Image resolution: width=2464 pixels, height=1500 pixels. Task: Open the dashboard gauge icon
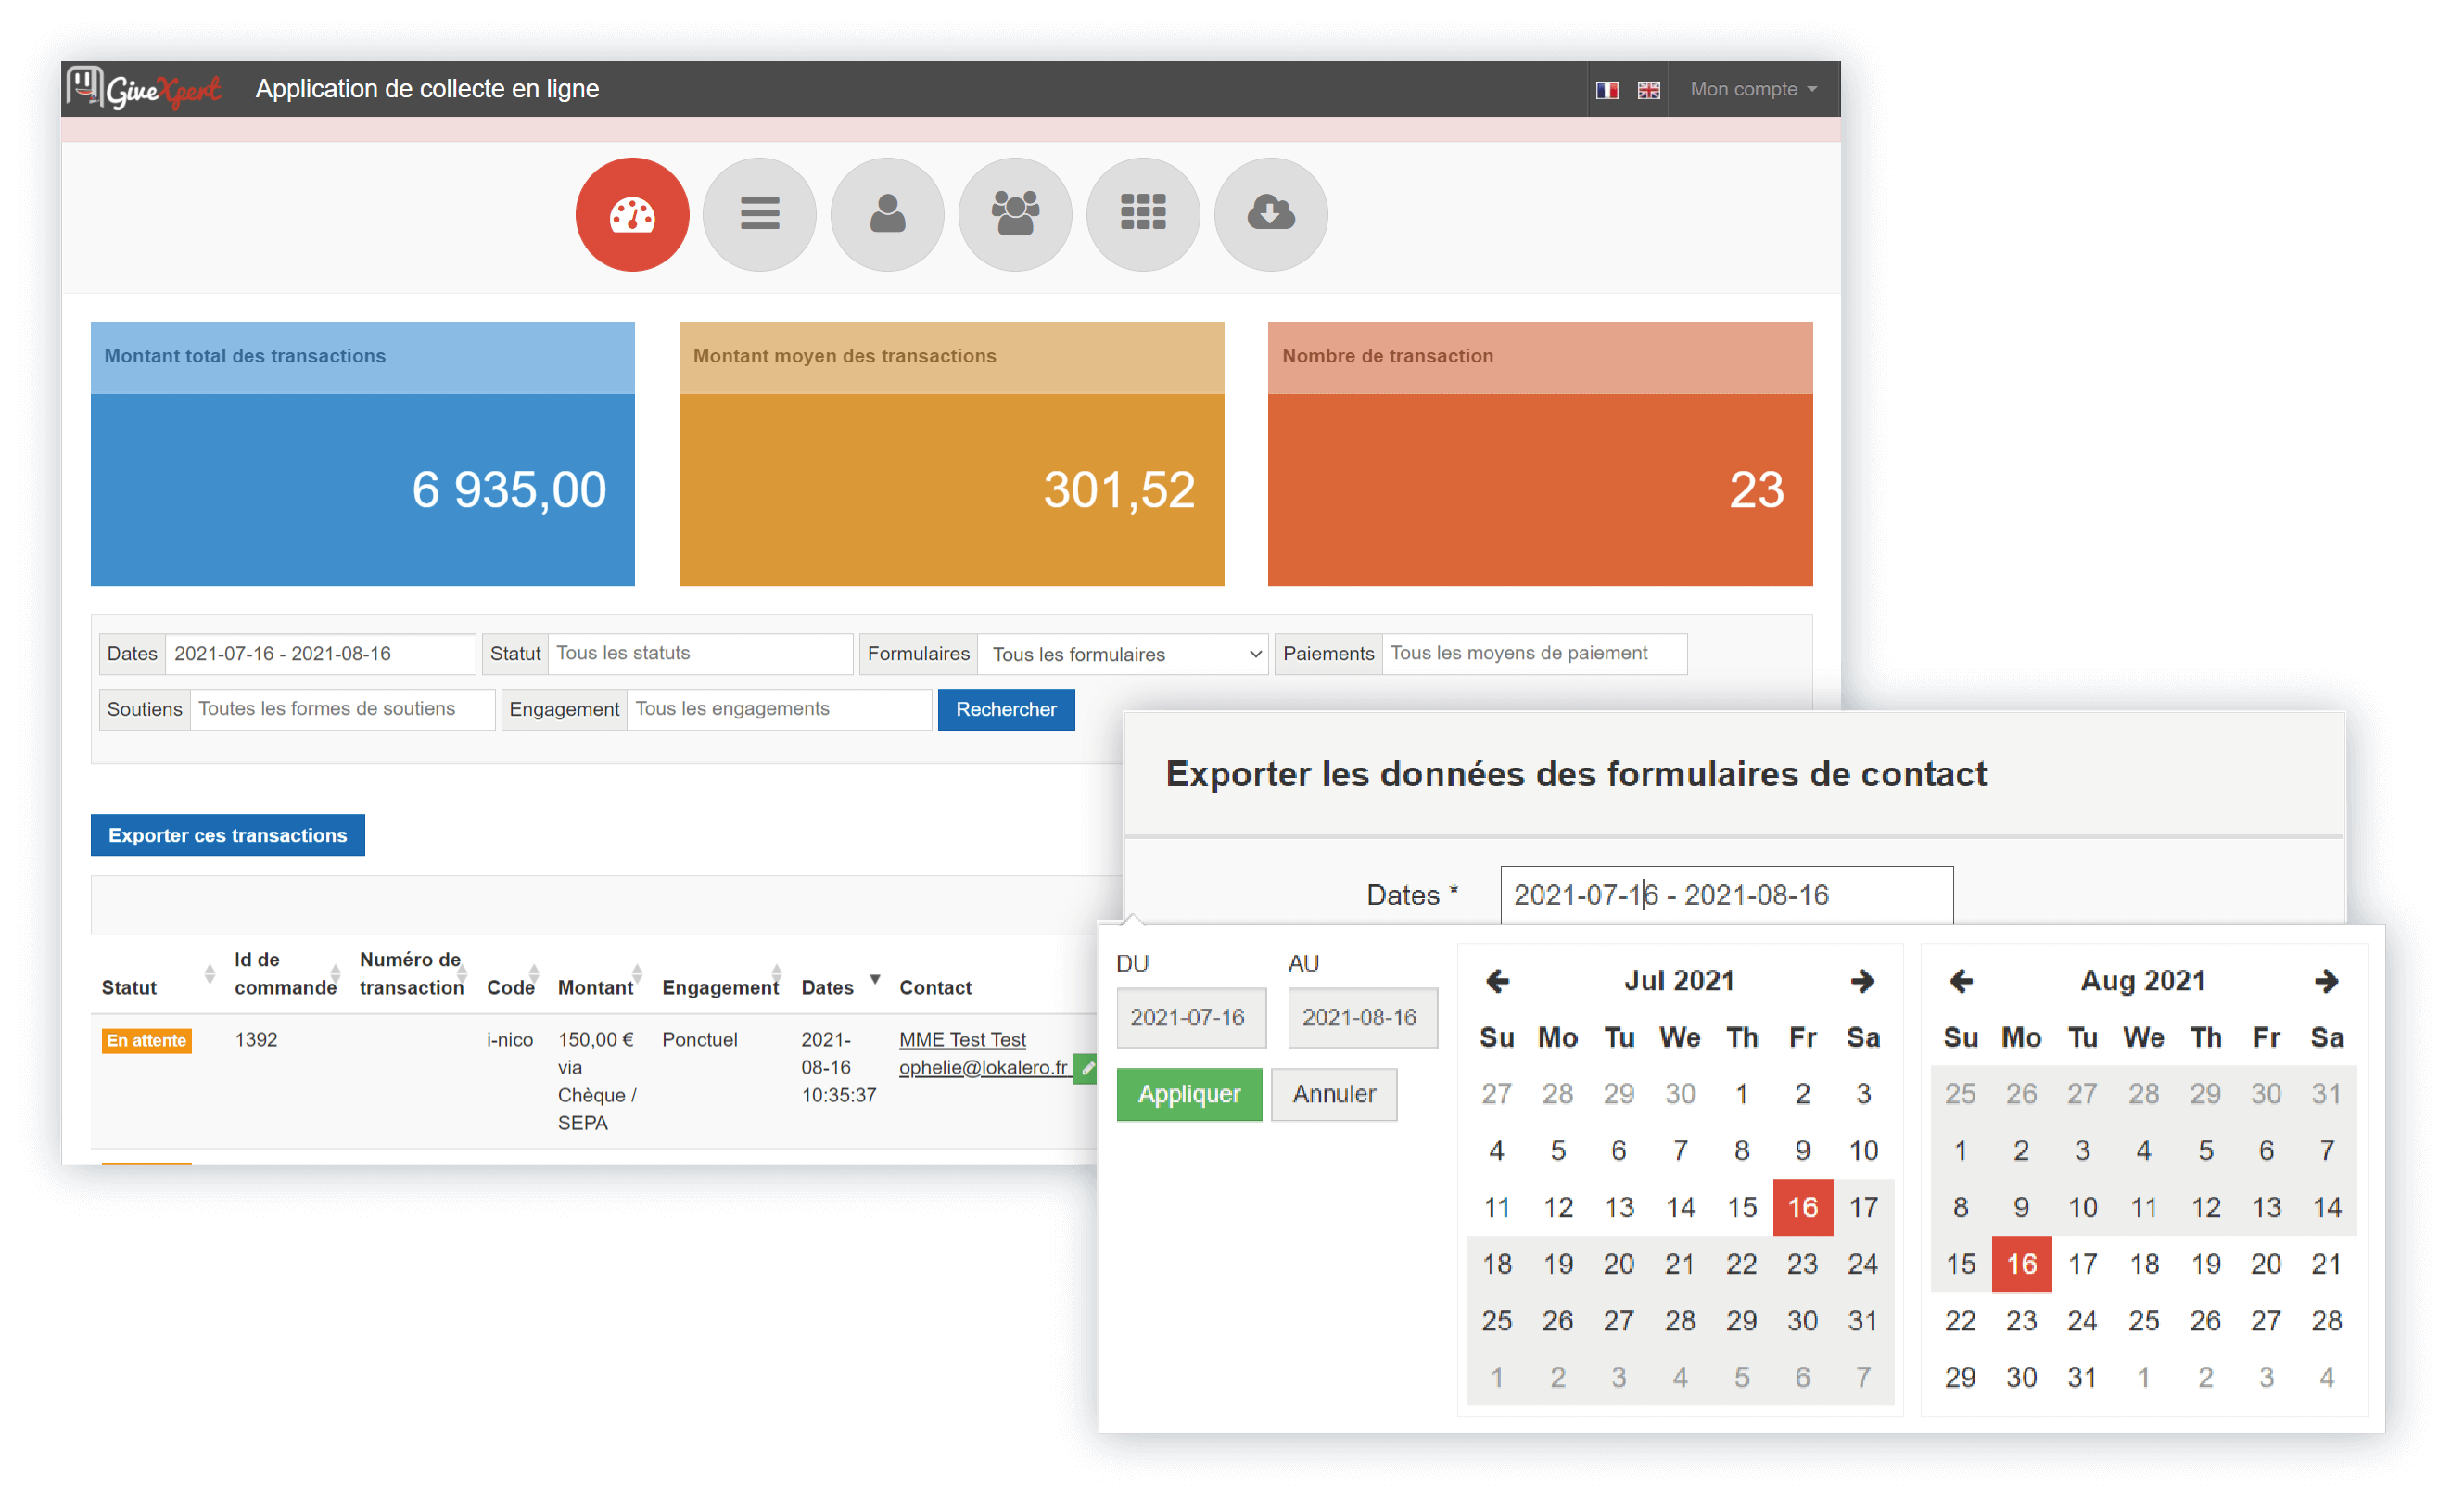point(632,214)
